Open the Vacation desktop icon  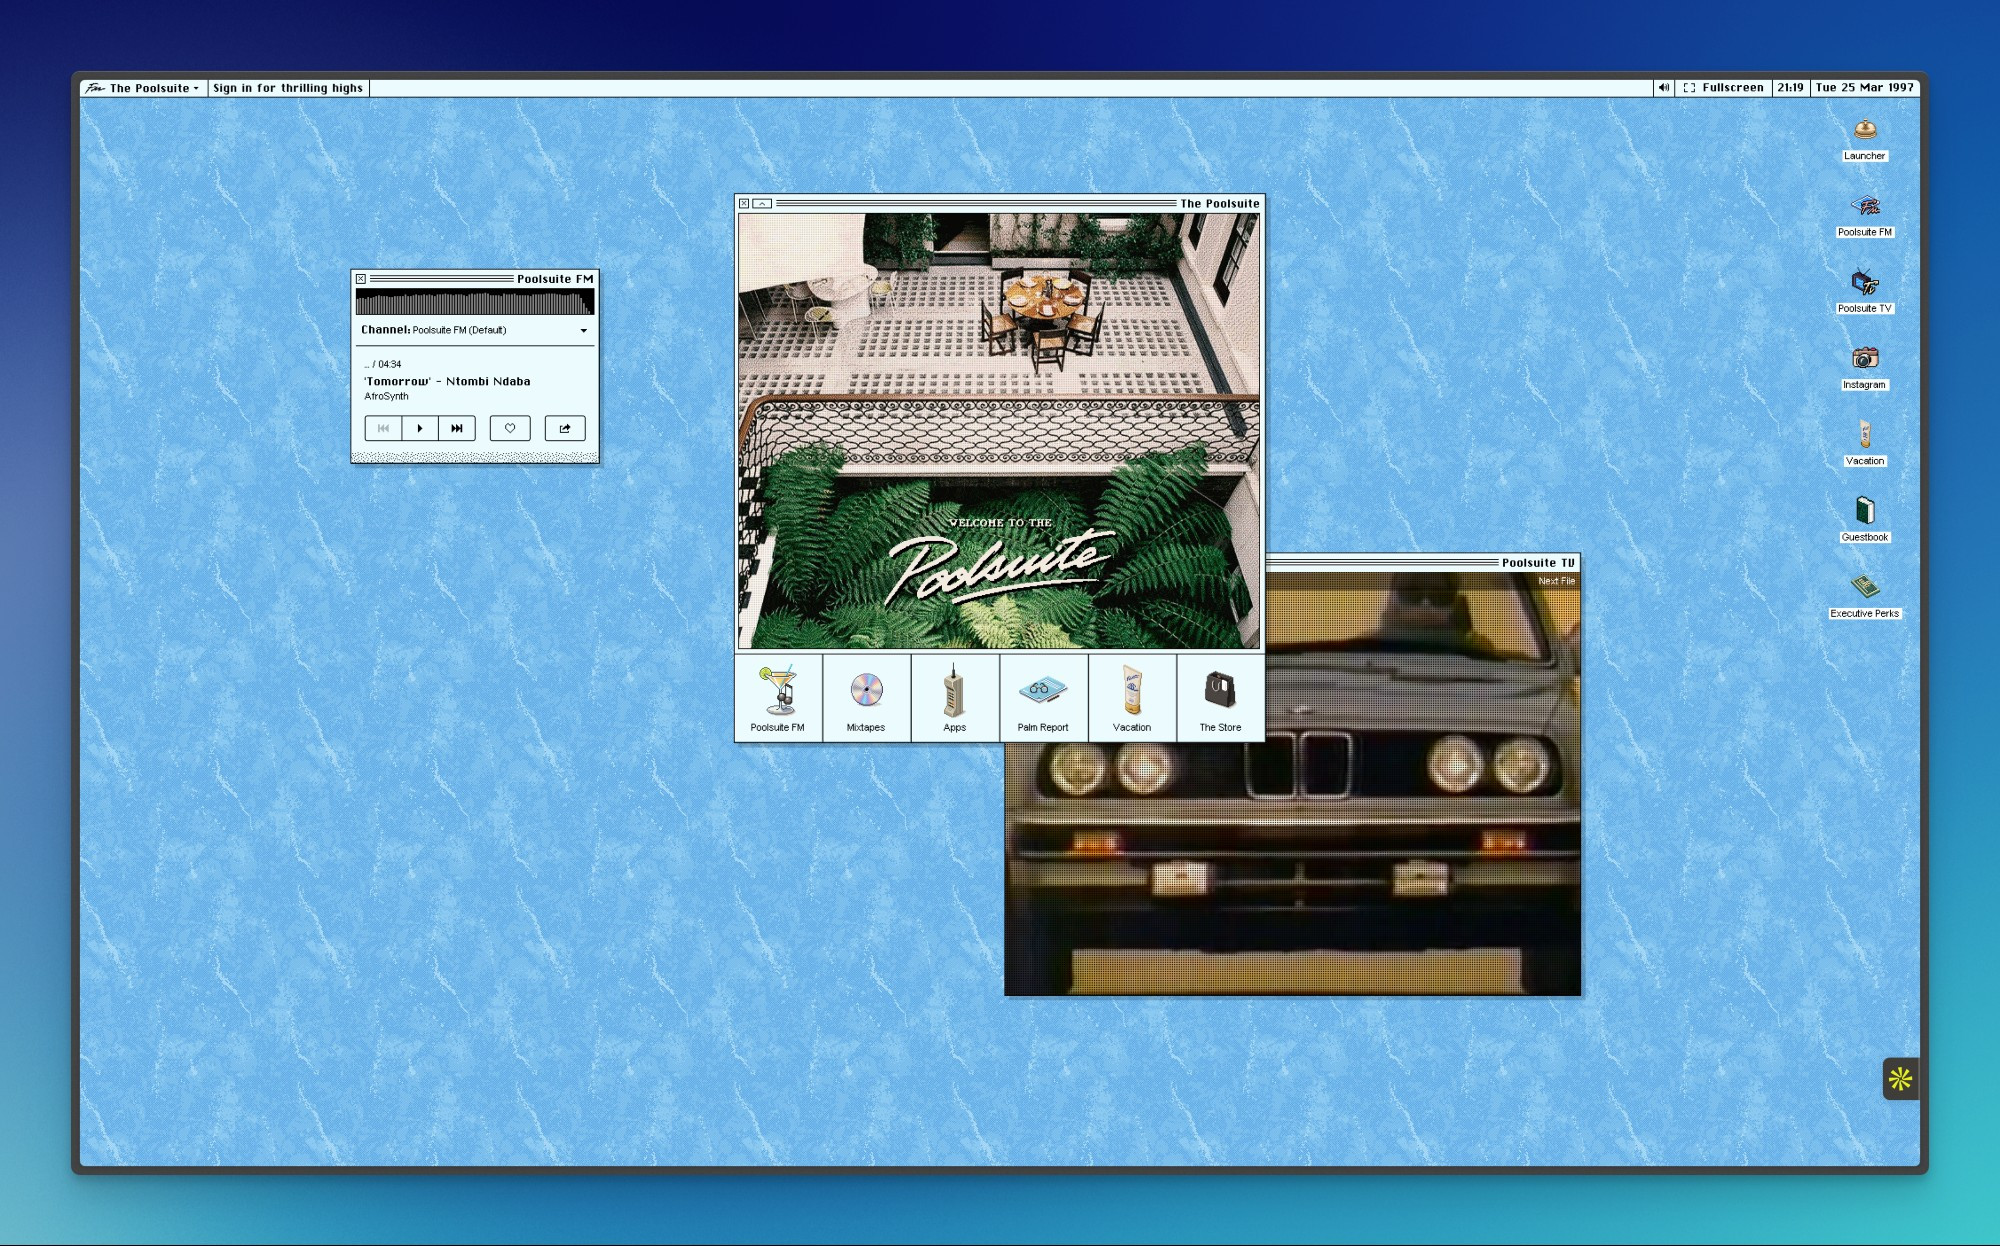(x=1864, y=443)
